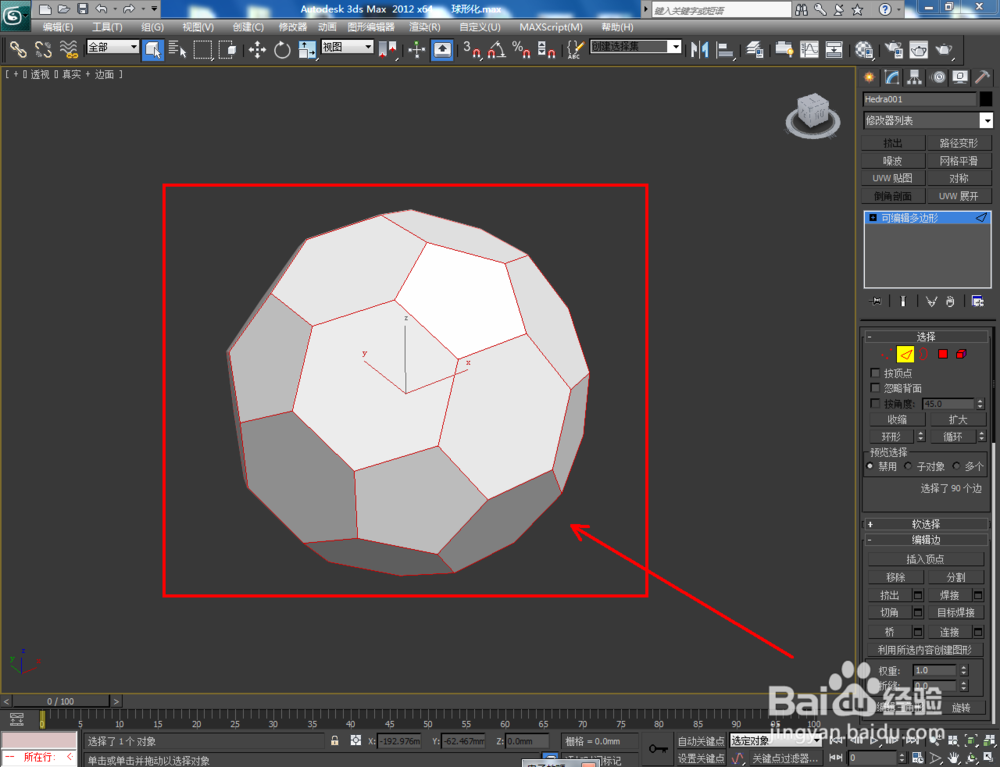Viewport: 1000px width, 767px height.
Task: Open the Layer Manager icon
Action: 754,49
